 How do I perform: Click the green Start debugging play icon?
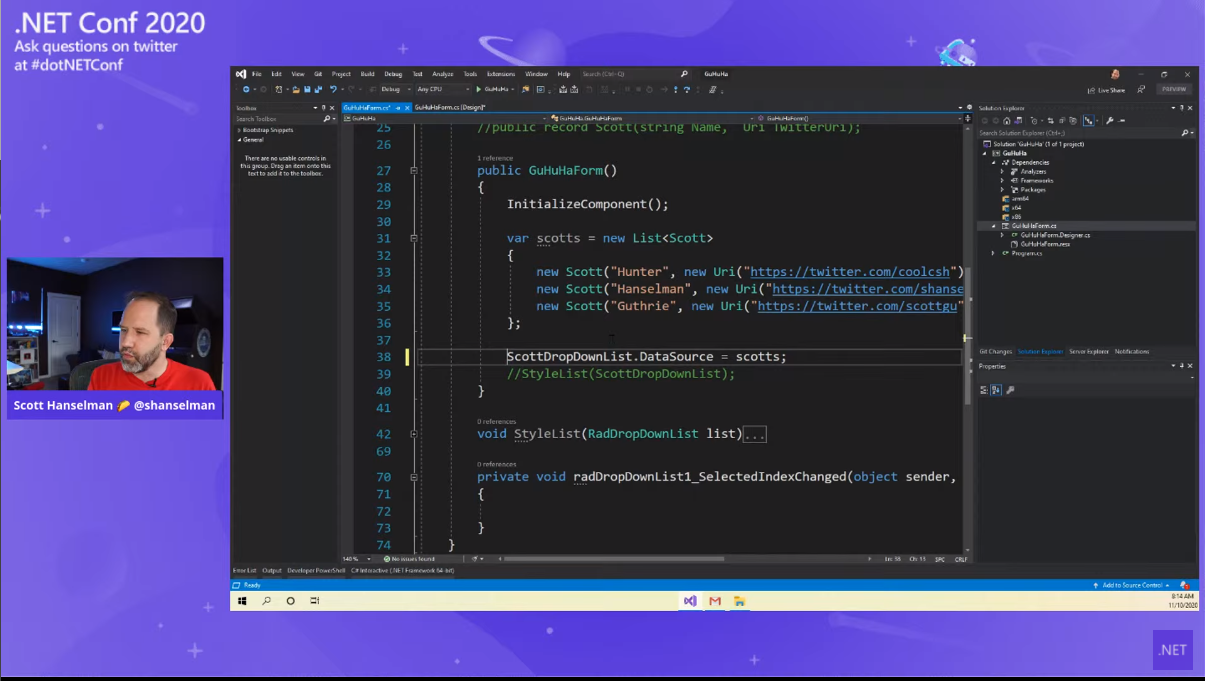tap(476, 90)
